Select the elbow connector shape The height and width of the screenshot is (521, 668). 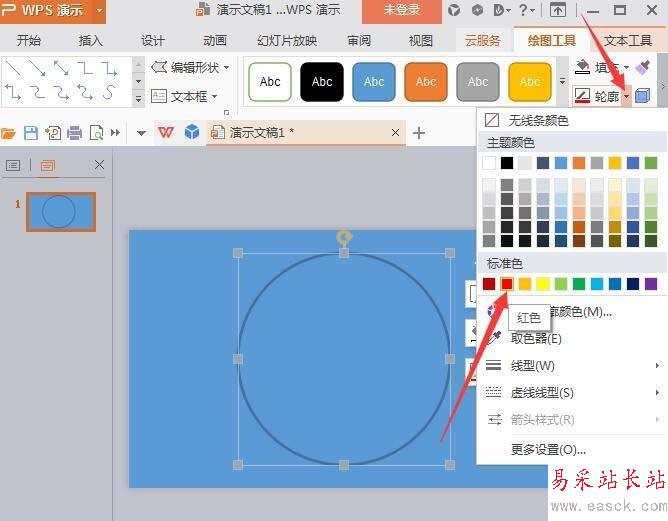(85, 68)
